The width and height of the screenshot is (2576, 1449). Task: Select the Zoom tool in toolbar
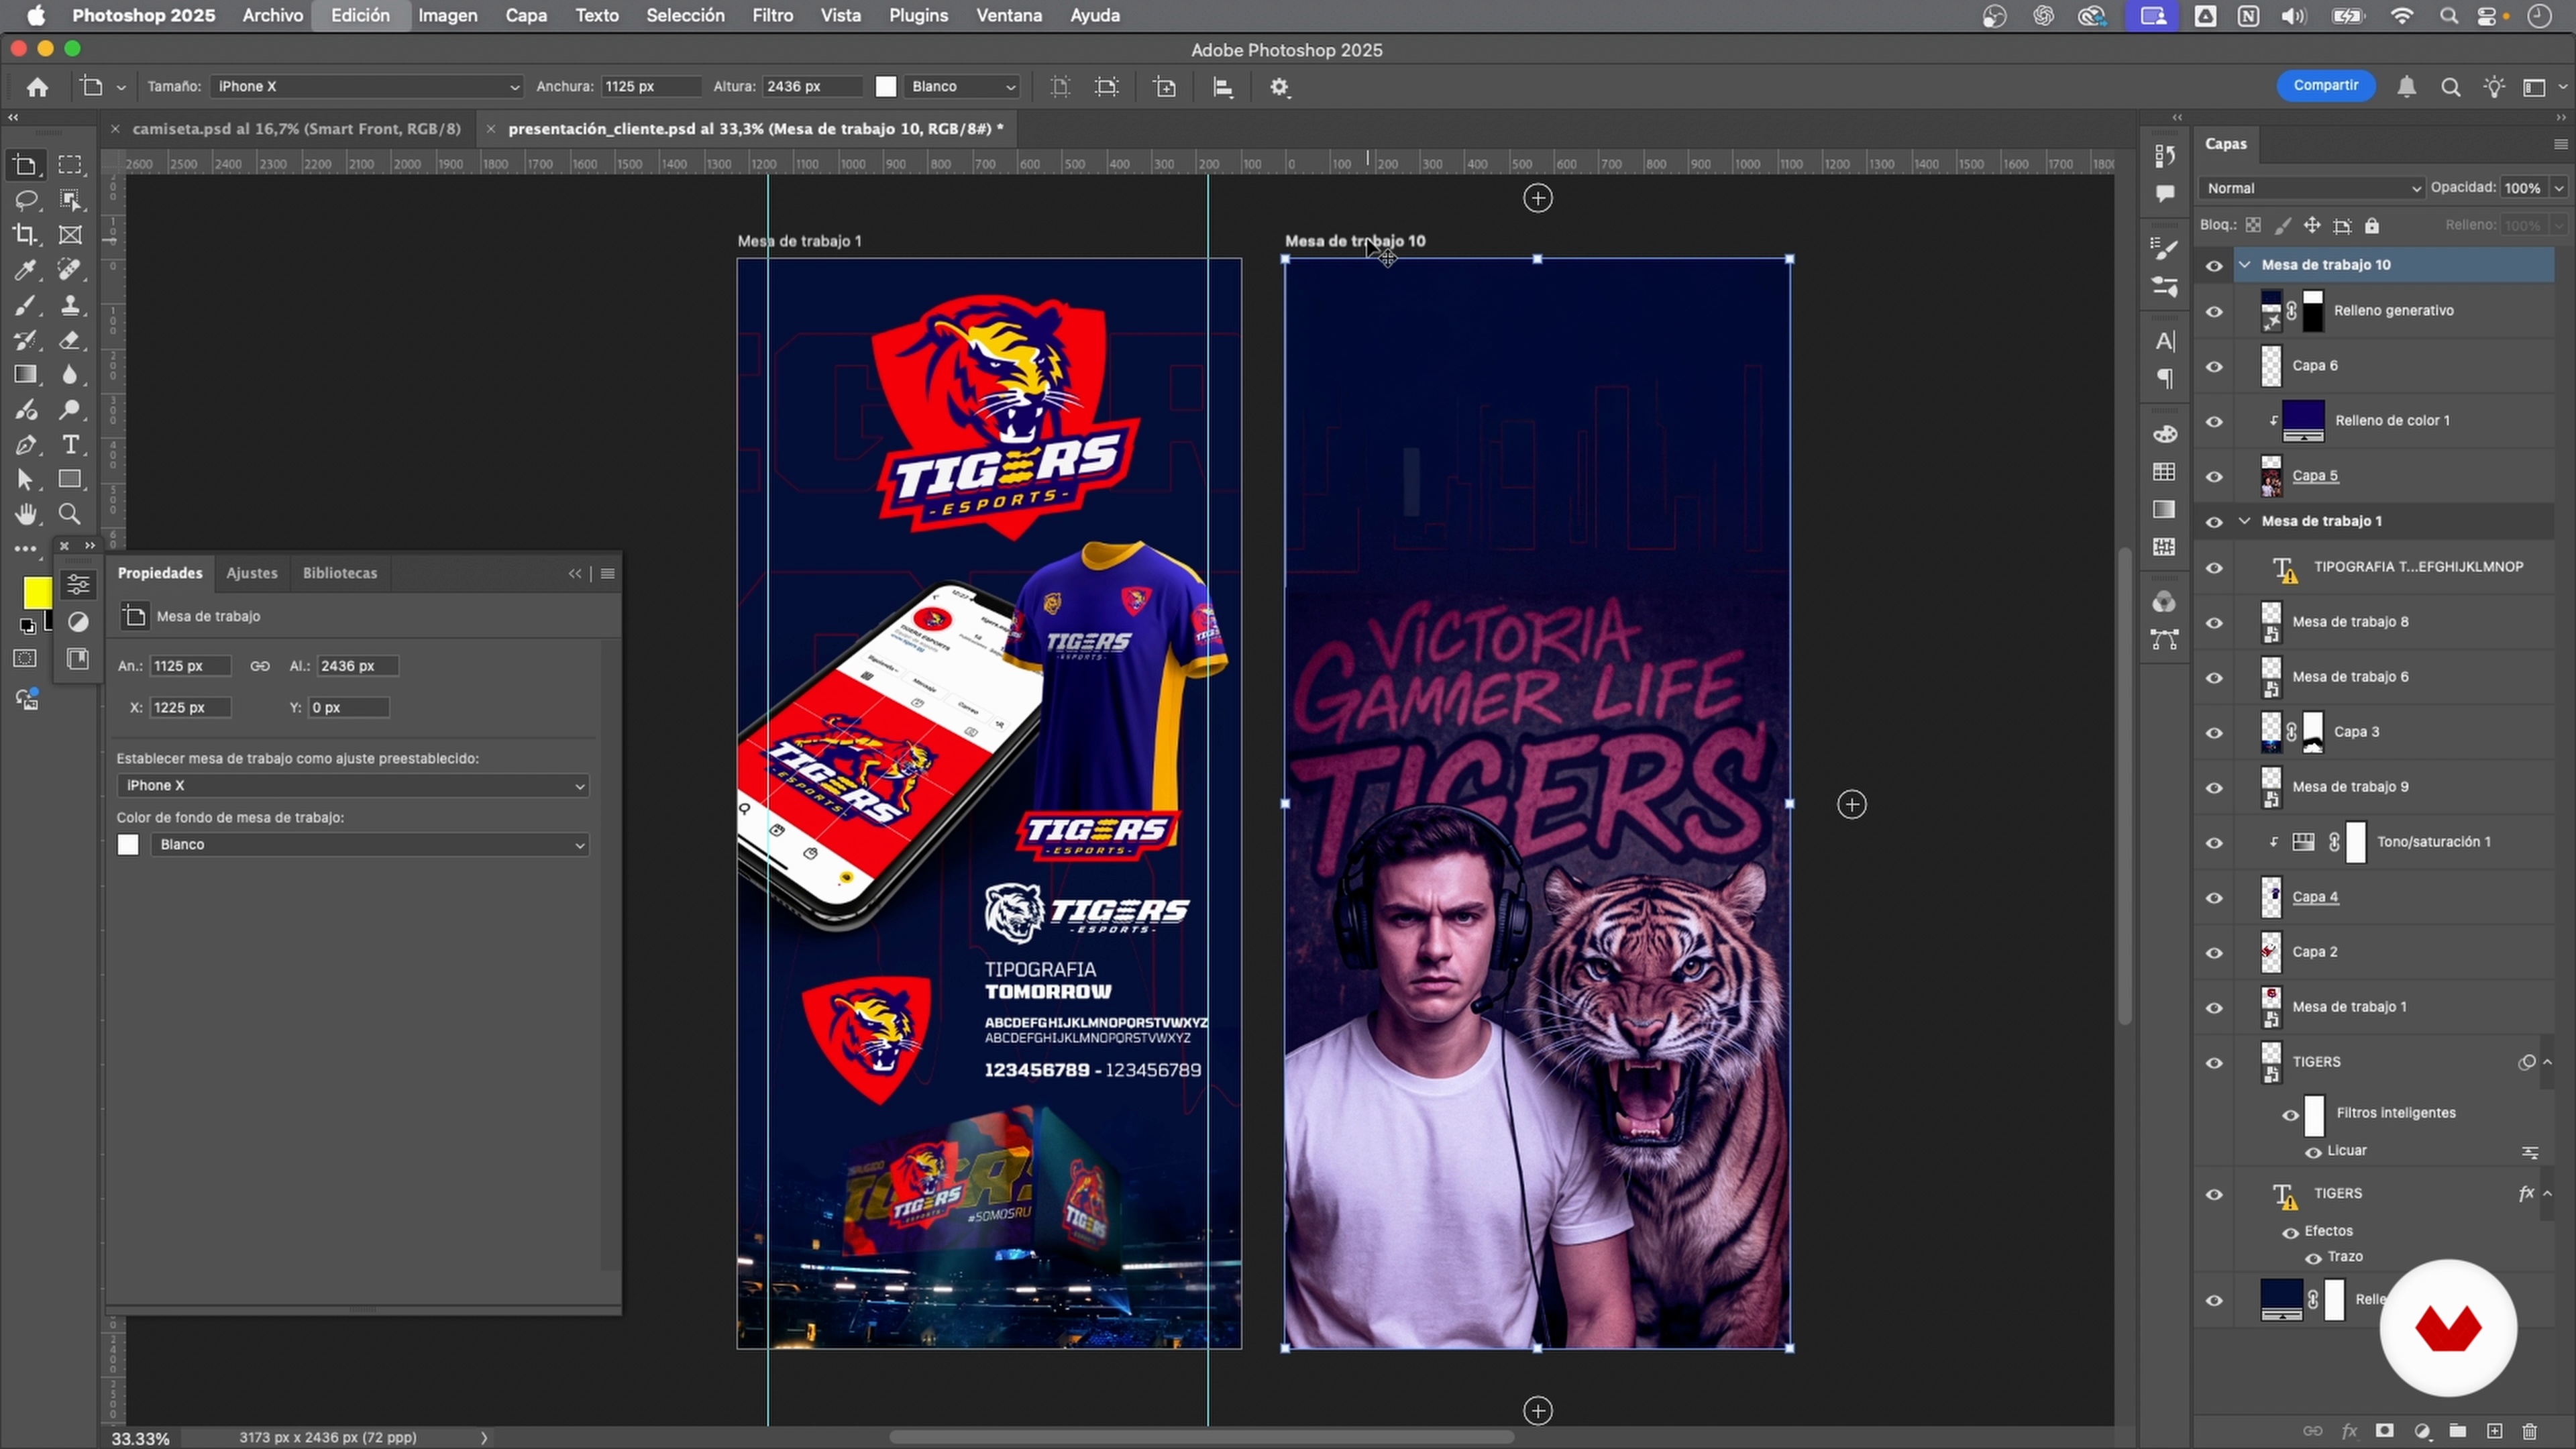(x=70, y=514)
